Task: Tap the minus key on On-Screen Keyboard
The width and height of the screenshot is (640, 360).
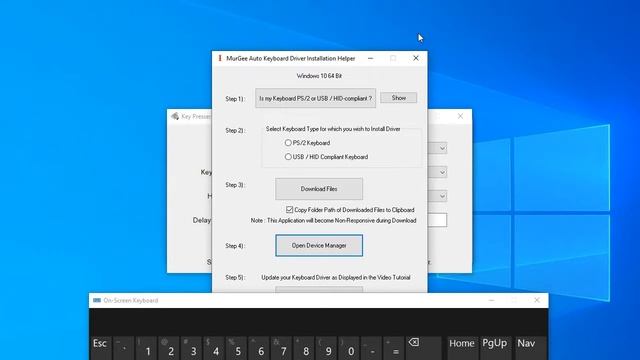Action: pyautogui.click(x=371, y=348)
